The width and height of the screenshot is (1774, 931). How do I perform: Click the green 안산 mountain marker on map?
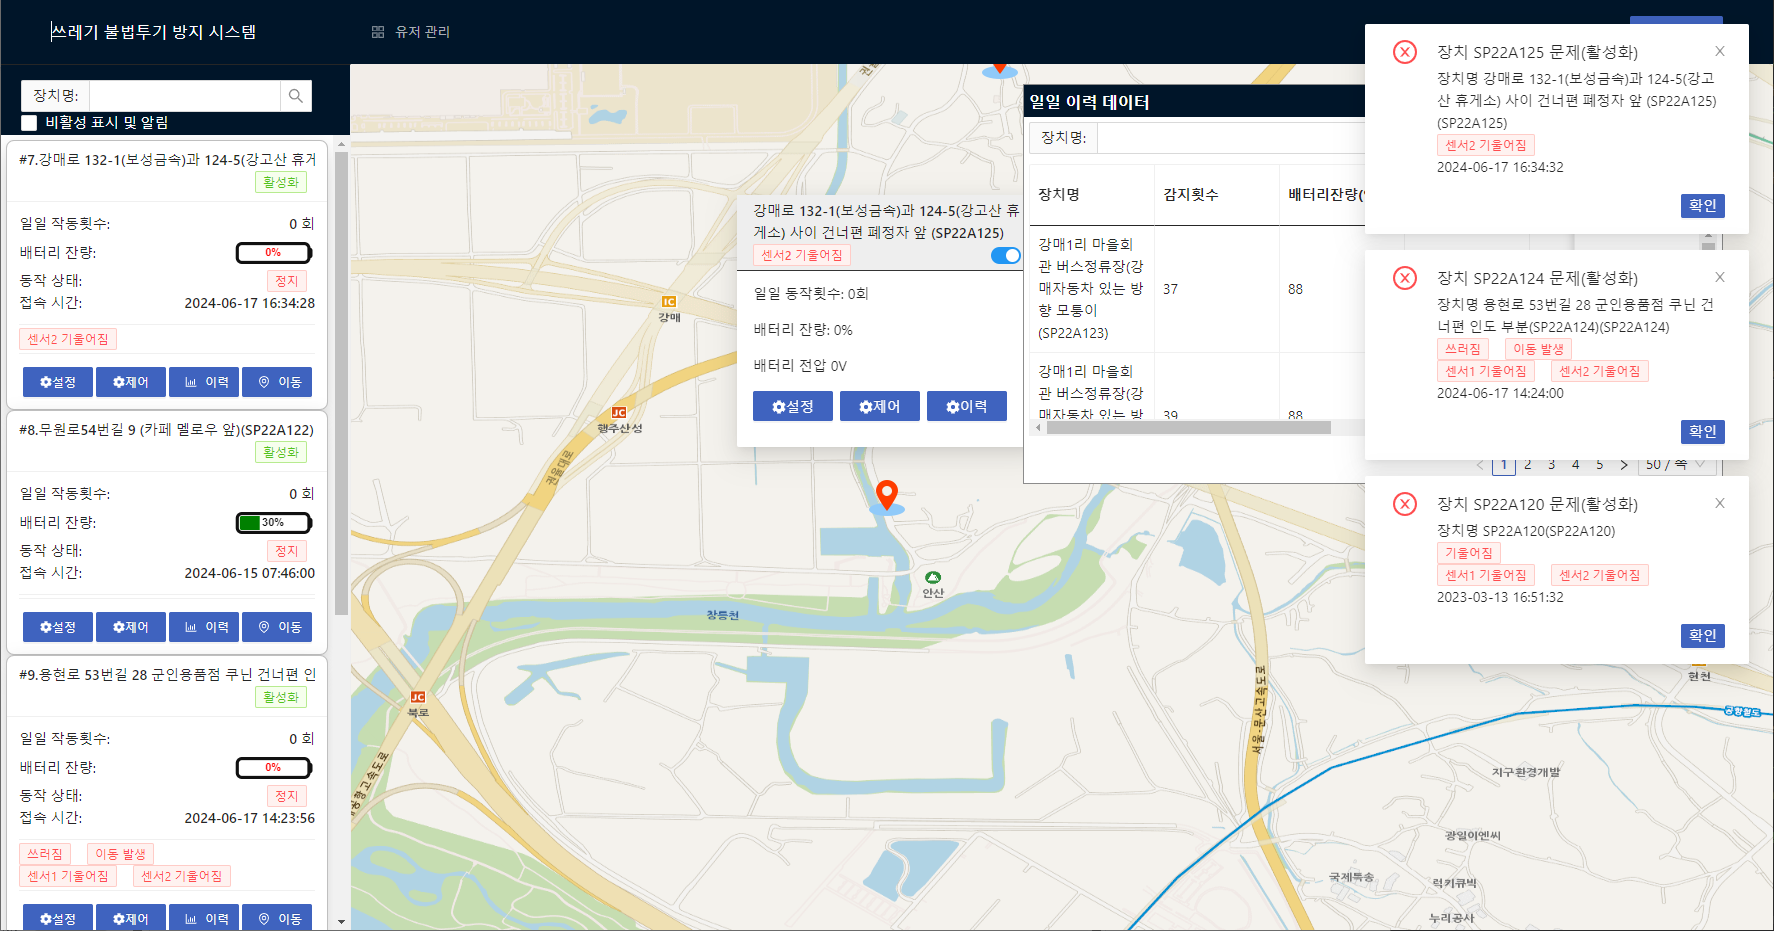[x=933, y=577]
